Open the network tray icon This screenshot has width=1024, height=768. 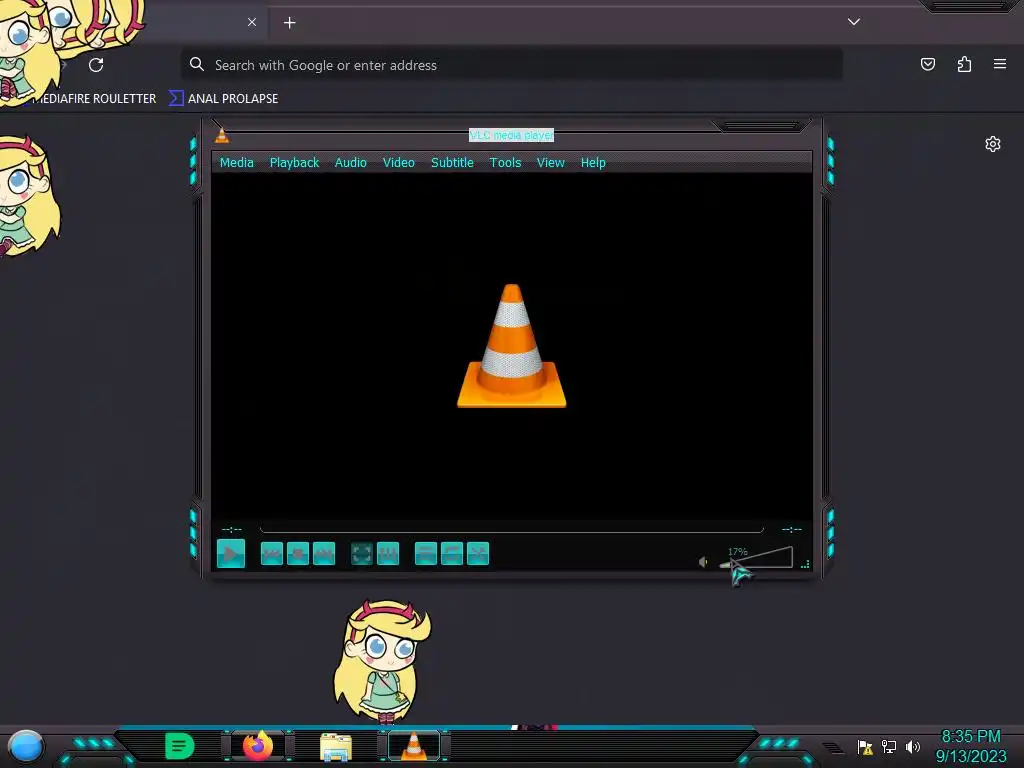point(889,746)
